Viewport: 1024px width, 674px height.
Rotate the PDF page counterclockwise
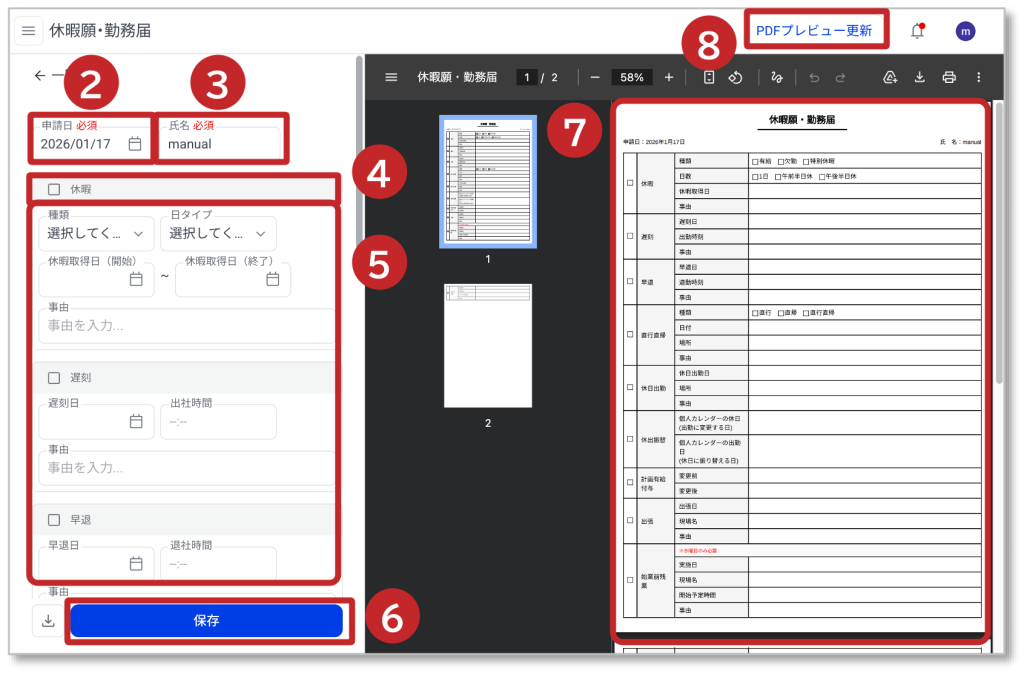735,77
